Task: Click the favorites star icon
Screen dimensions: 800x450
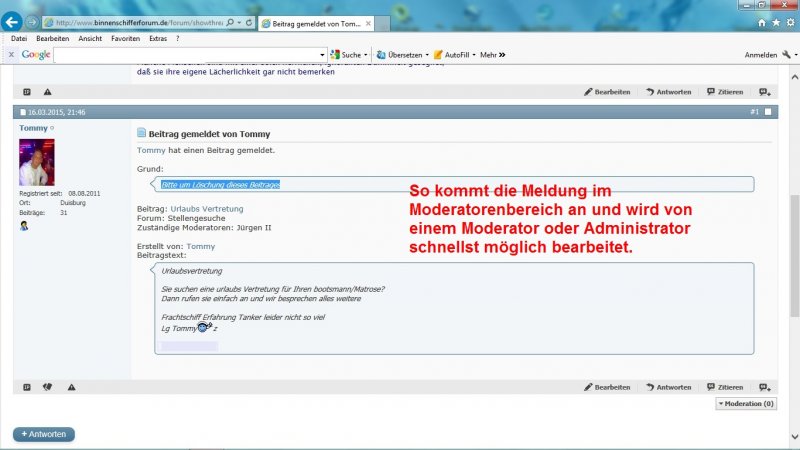Action: (776, 21)
